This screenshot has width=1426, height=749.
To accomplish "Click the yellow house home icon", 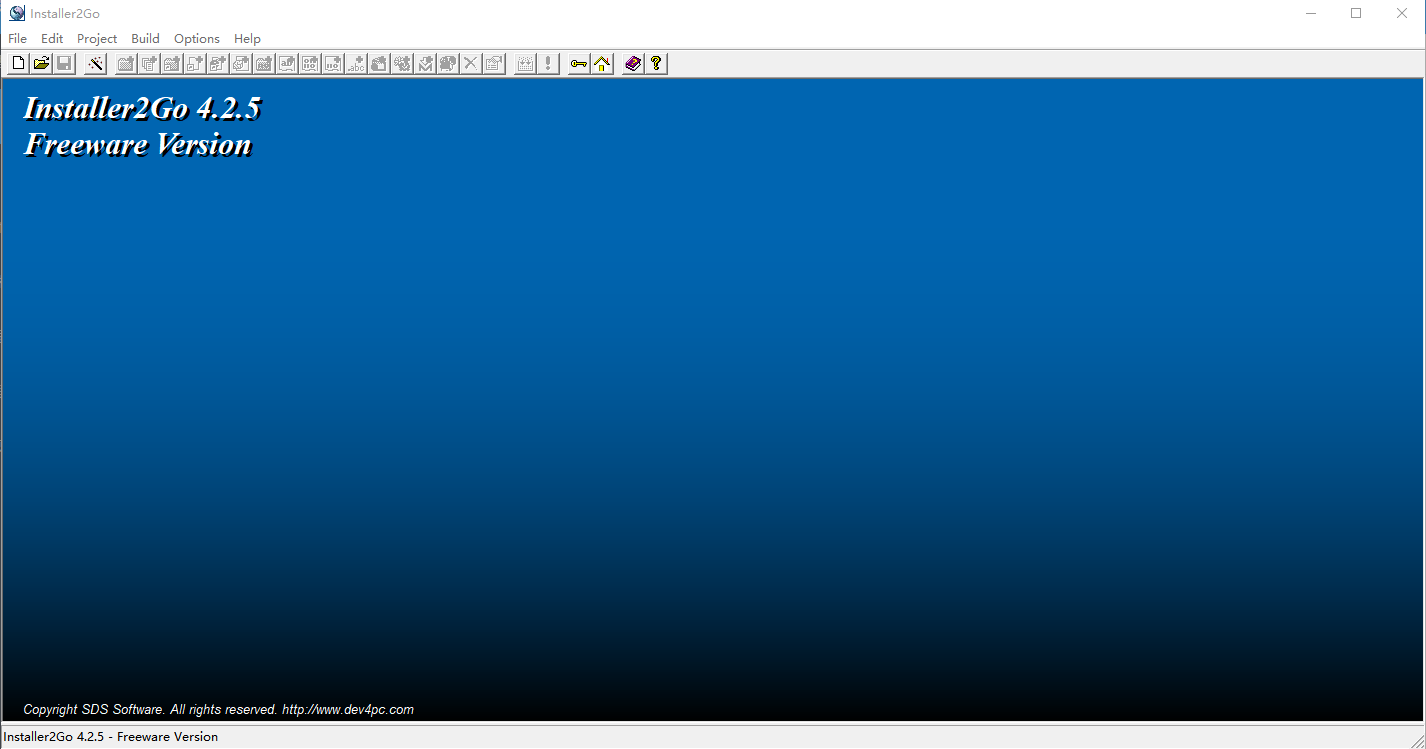I will click(x=602, y=64).
